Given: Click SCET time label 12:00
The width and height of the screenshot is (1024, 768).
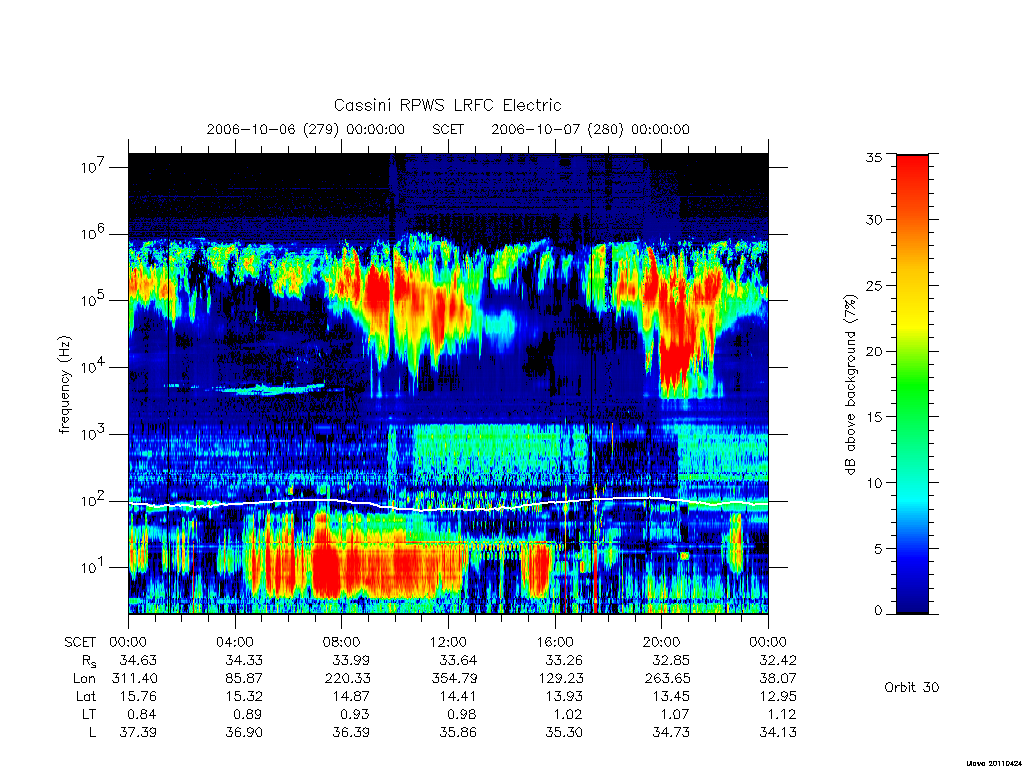Looking at the screenshot, I should click(x=448, y=642).
